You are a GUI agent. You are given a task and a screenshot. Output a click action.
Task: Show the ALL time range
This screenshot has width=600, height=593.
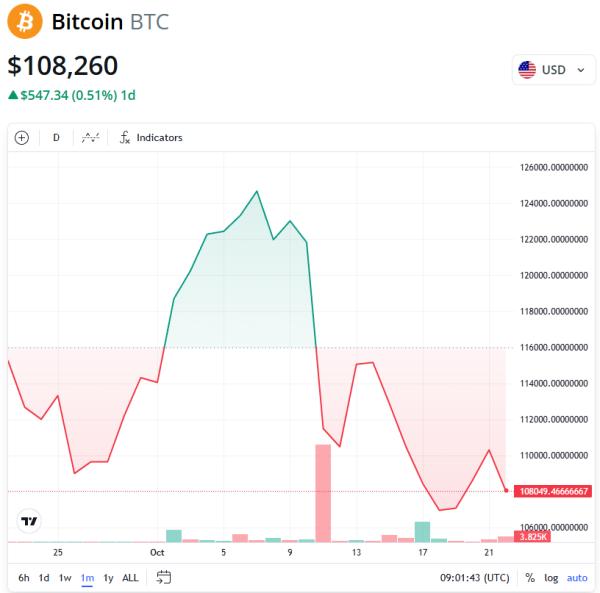(130, 578)
